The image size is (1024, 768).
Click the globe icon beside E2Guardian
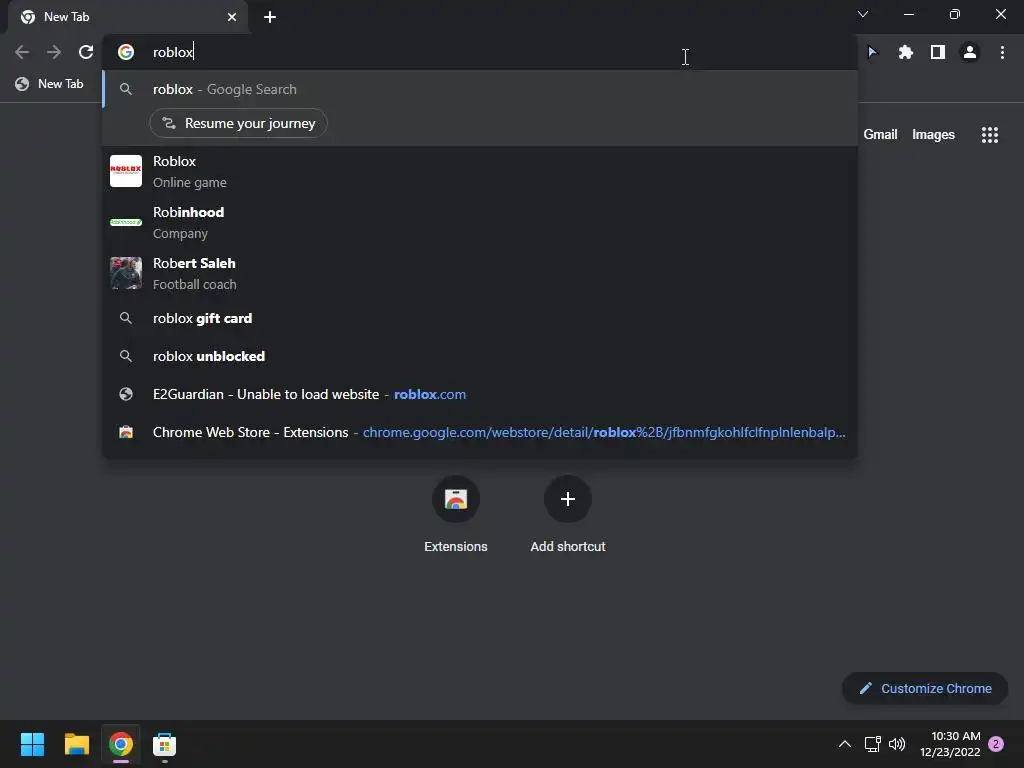pos(126,394)
